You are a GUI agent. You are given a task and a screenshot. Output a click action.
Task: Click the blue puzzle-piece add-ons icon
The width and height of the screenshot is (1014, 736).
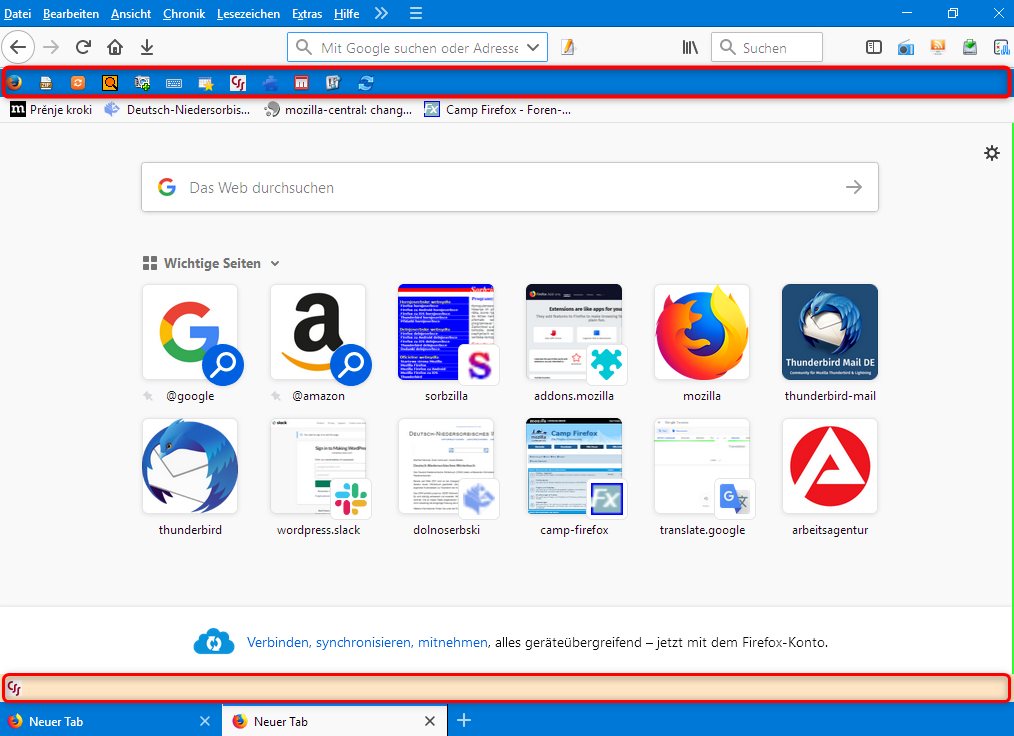tap(270, 83)
